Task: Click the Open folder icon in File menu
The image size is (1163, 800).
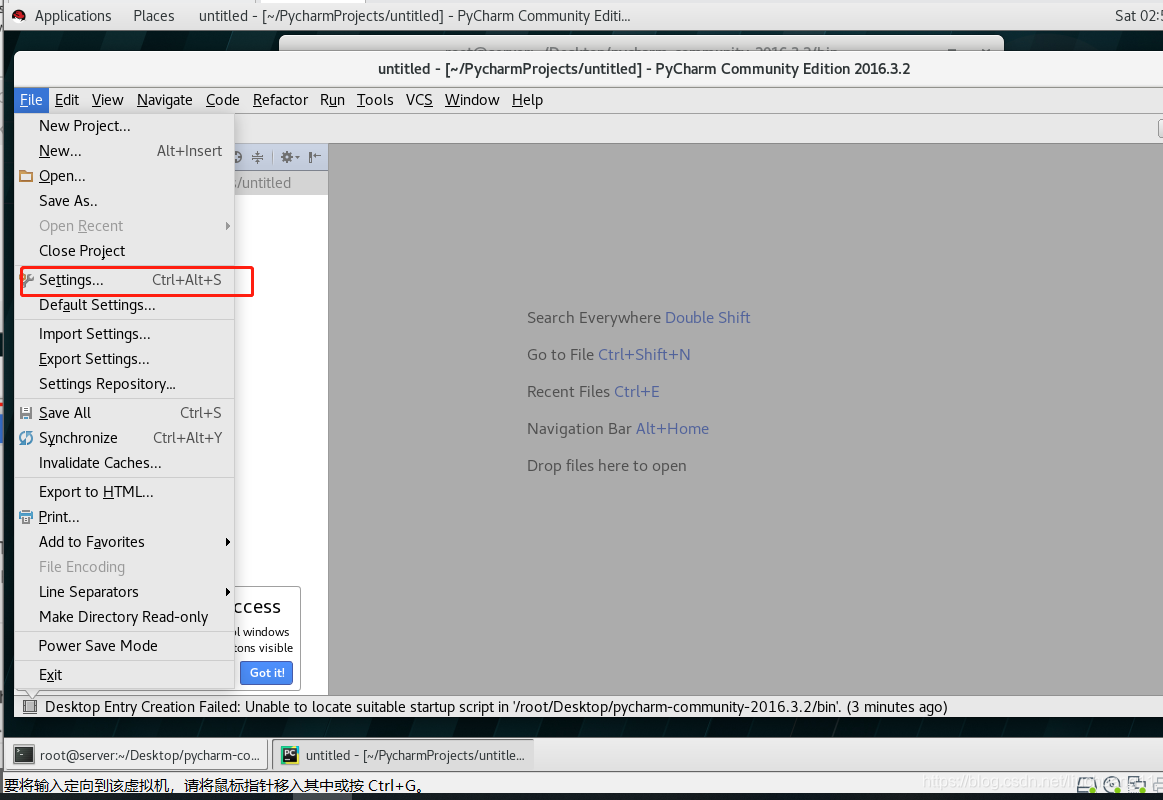Action: pyautogui.click(x=26, y=176)
